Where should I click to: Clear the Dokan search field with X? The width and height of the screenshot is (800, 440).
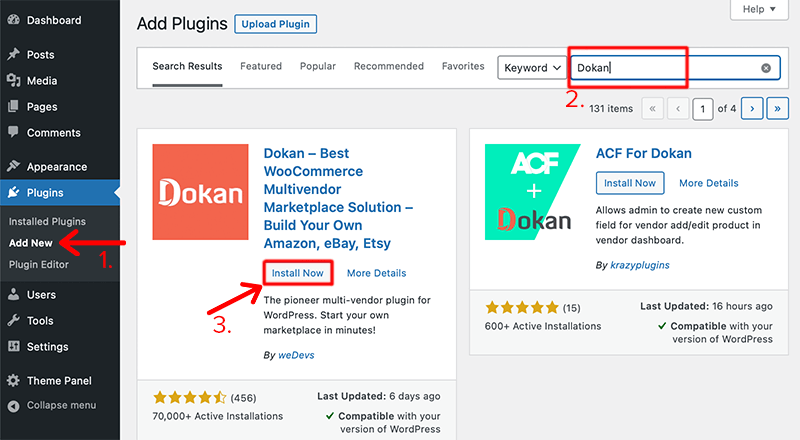tap(766, 68)
